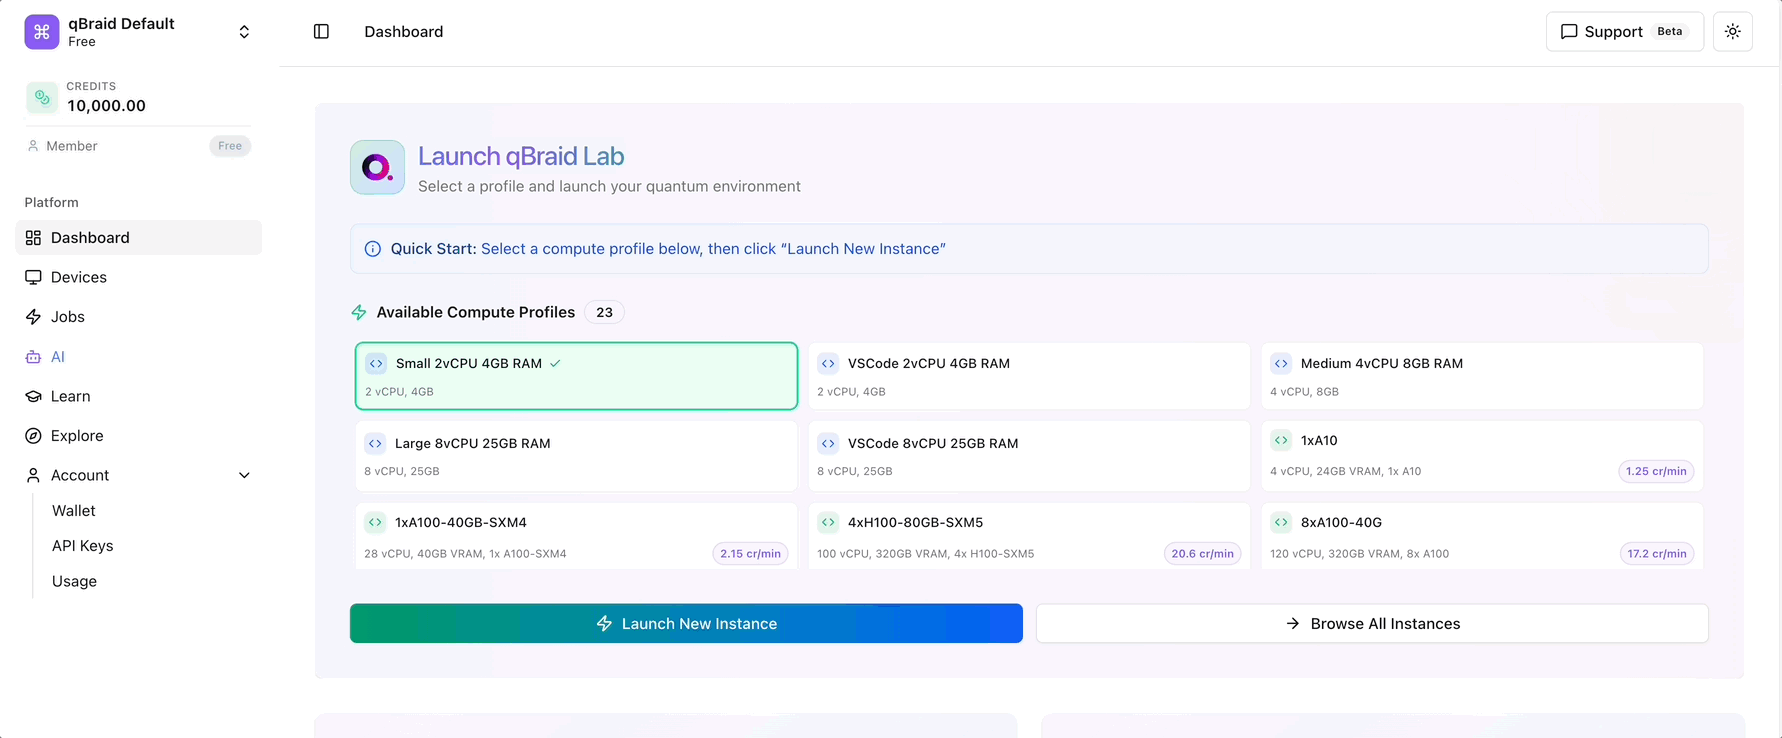Collapse the Account section chevron

[x=244, y=475]
